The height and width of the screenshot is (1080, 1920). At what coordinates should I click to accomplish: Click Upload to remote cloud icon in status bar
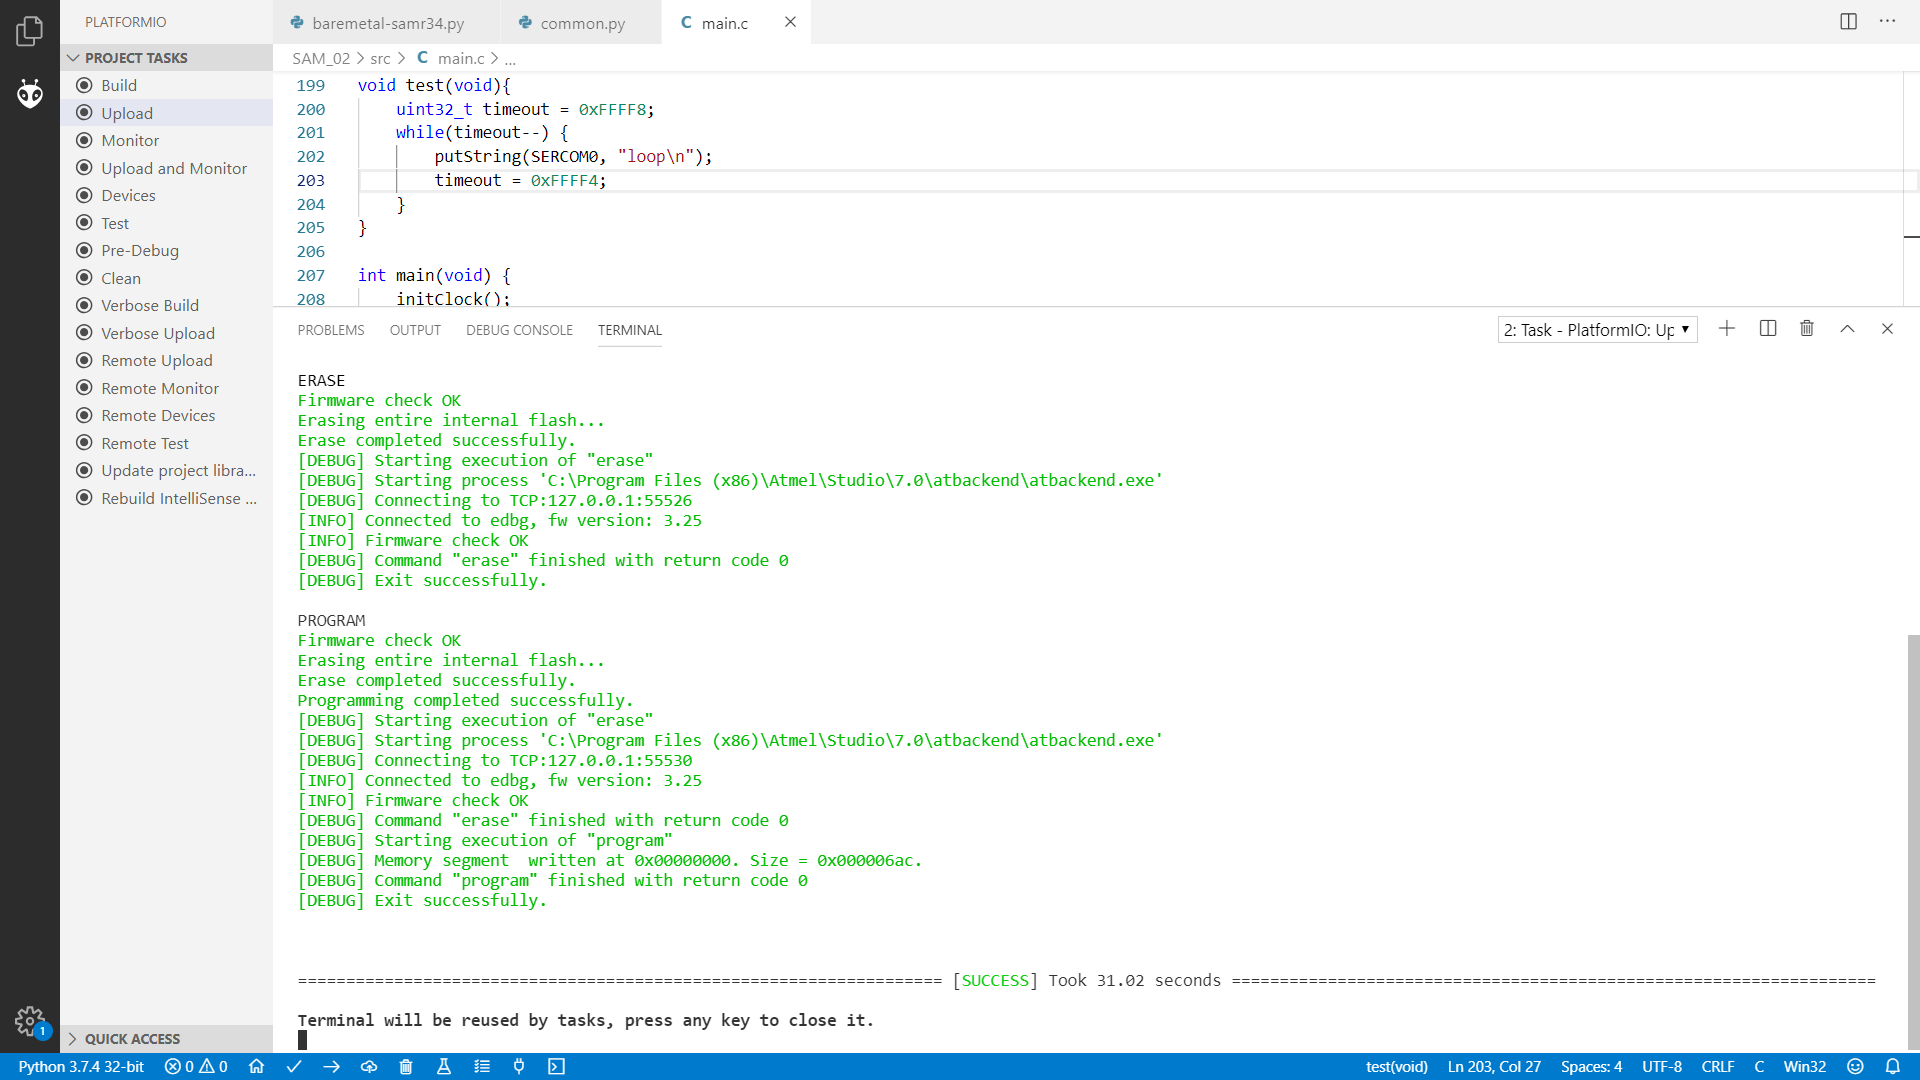click(x=369, y=1066)
